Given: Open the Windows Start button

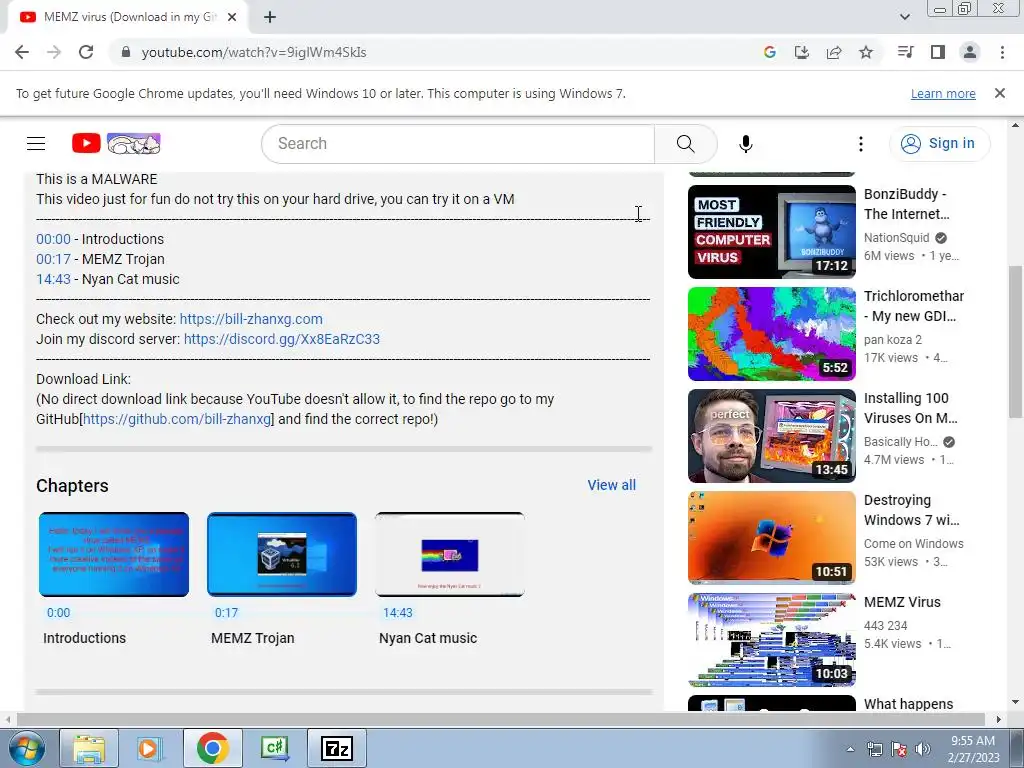Looking at the screenshot, I should coord(25,748).
